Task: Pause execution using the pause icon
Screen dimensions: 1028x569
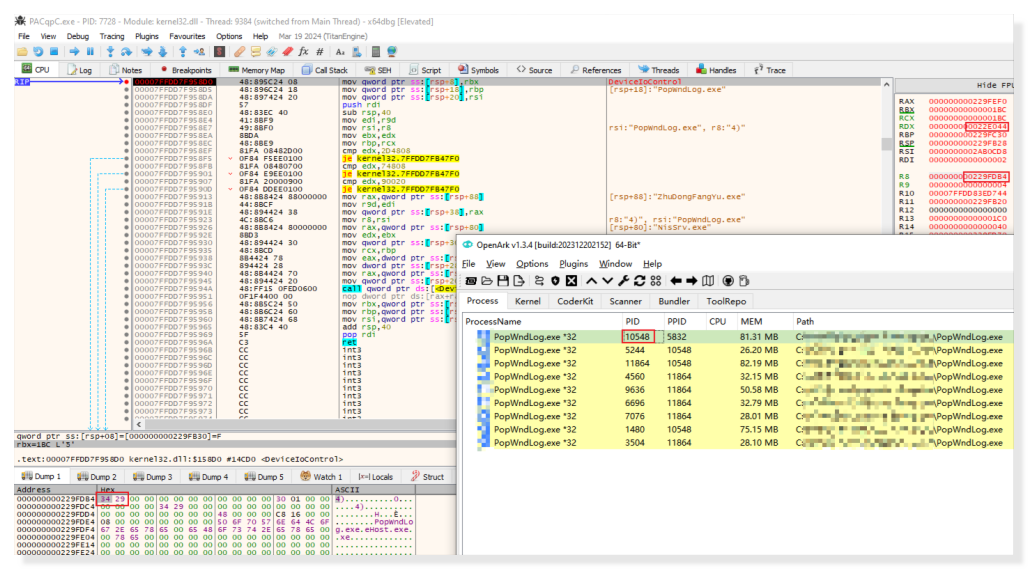Action: click(x=89, y=51)
